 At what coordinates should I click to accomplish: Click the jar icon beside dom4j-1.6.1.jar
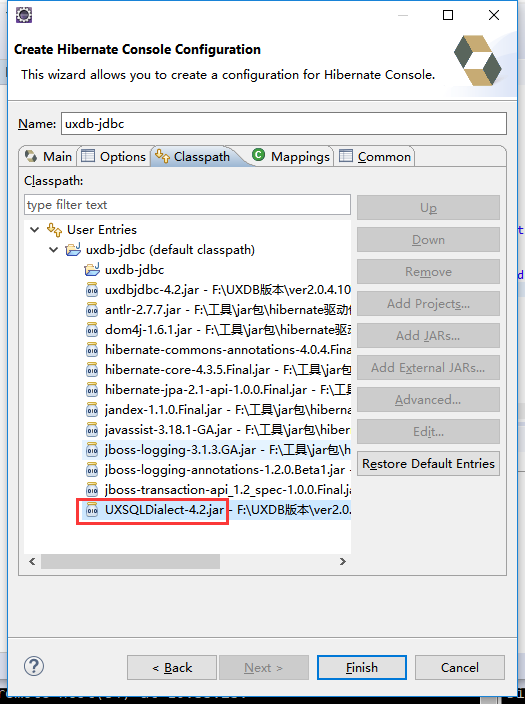[x=92, y=330]
